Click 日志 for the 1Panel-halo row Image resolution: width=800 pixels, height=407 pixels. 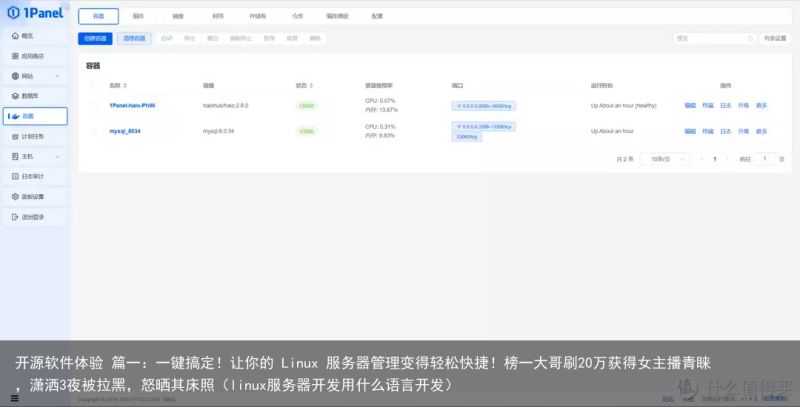(726, 106)
